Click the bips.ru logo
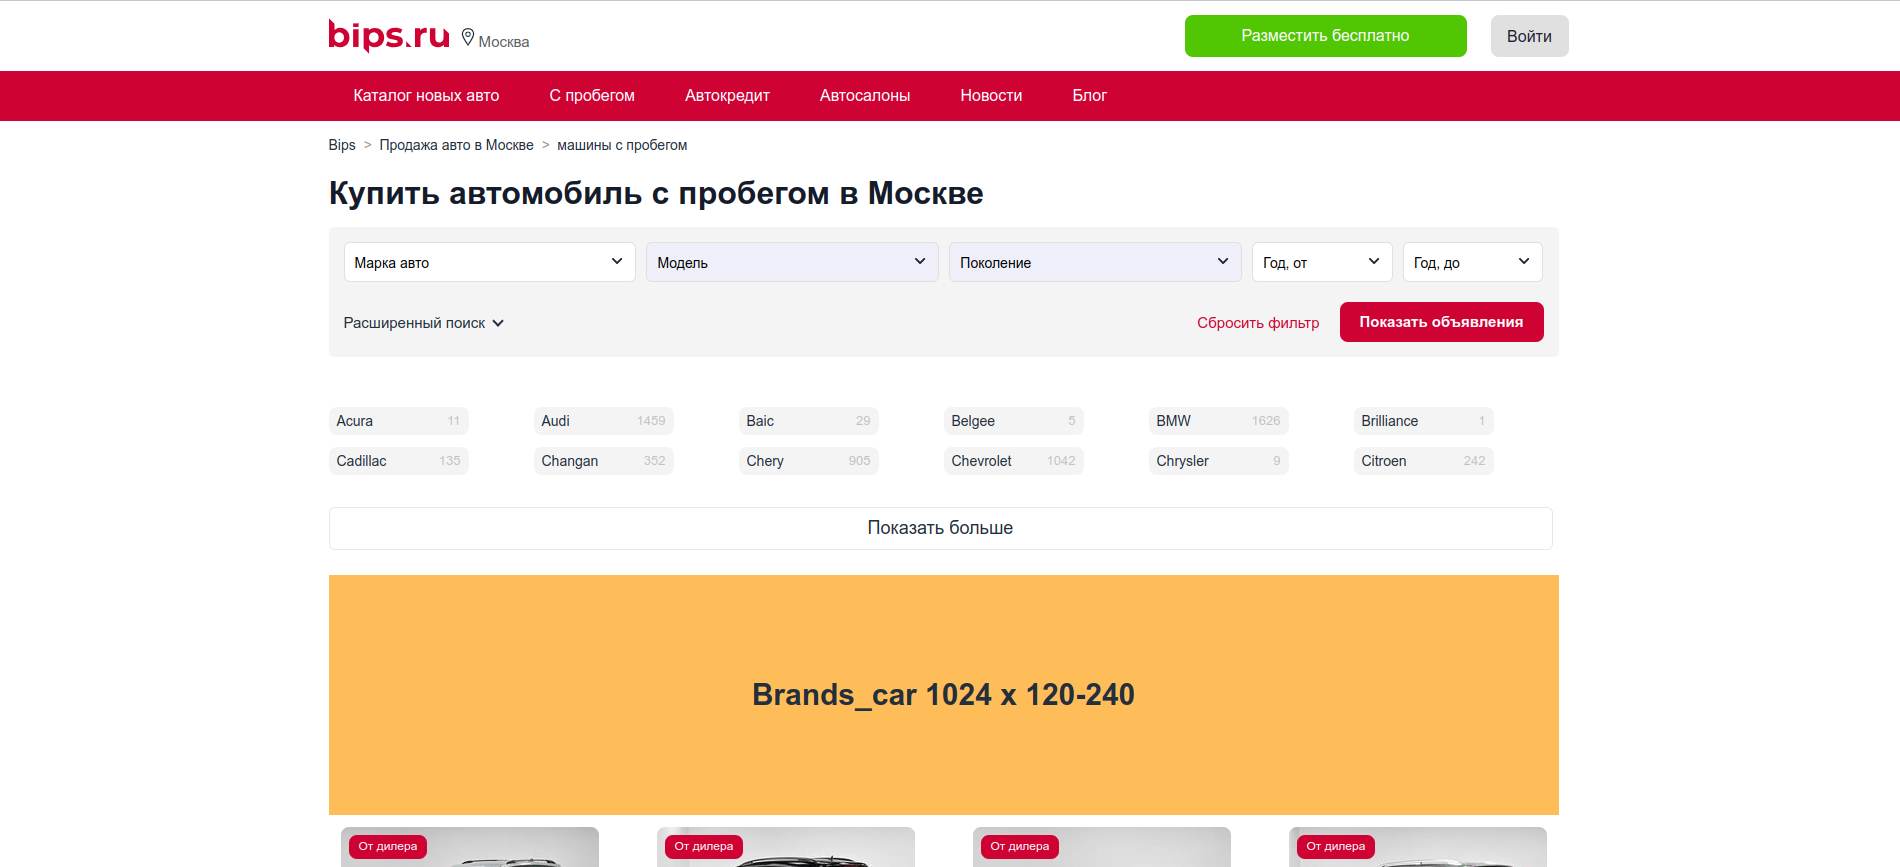 389,36
